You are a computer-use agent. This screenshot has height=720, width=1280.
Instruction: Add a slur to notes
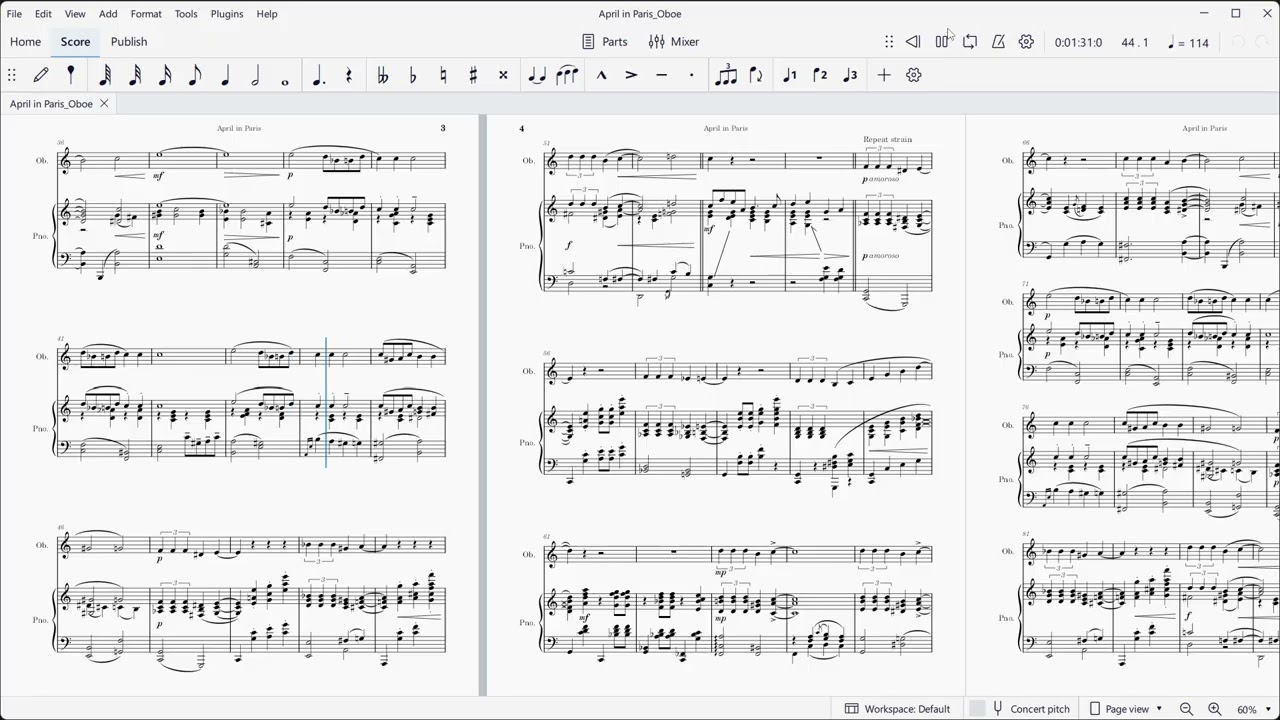567,75
